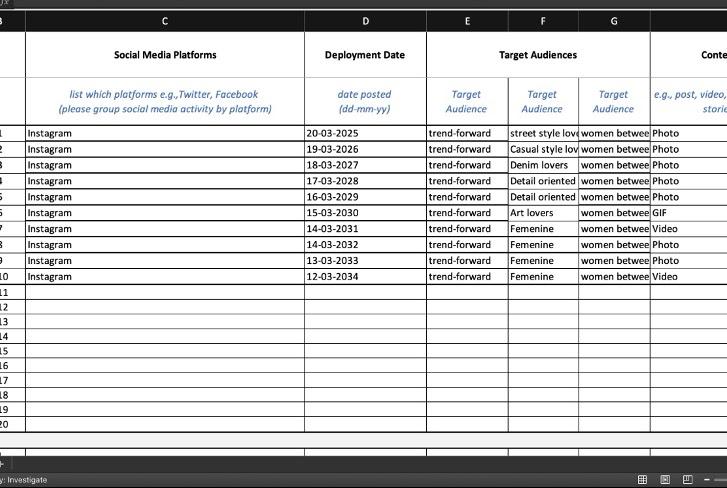Click the date cell 13-03-2033
727x488 pixels.
click(365, 260)
